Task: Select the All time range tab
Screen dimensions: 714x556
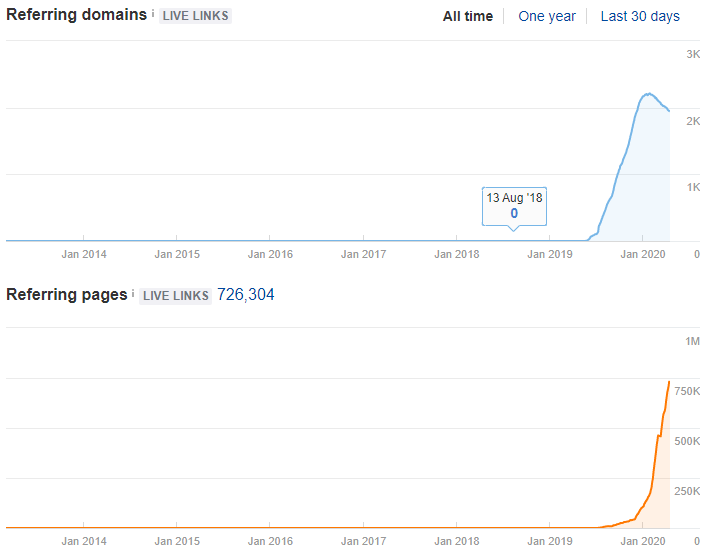Action: pyautogui.click(x=467, y=16)
